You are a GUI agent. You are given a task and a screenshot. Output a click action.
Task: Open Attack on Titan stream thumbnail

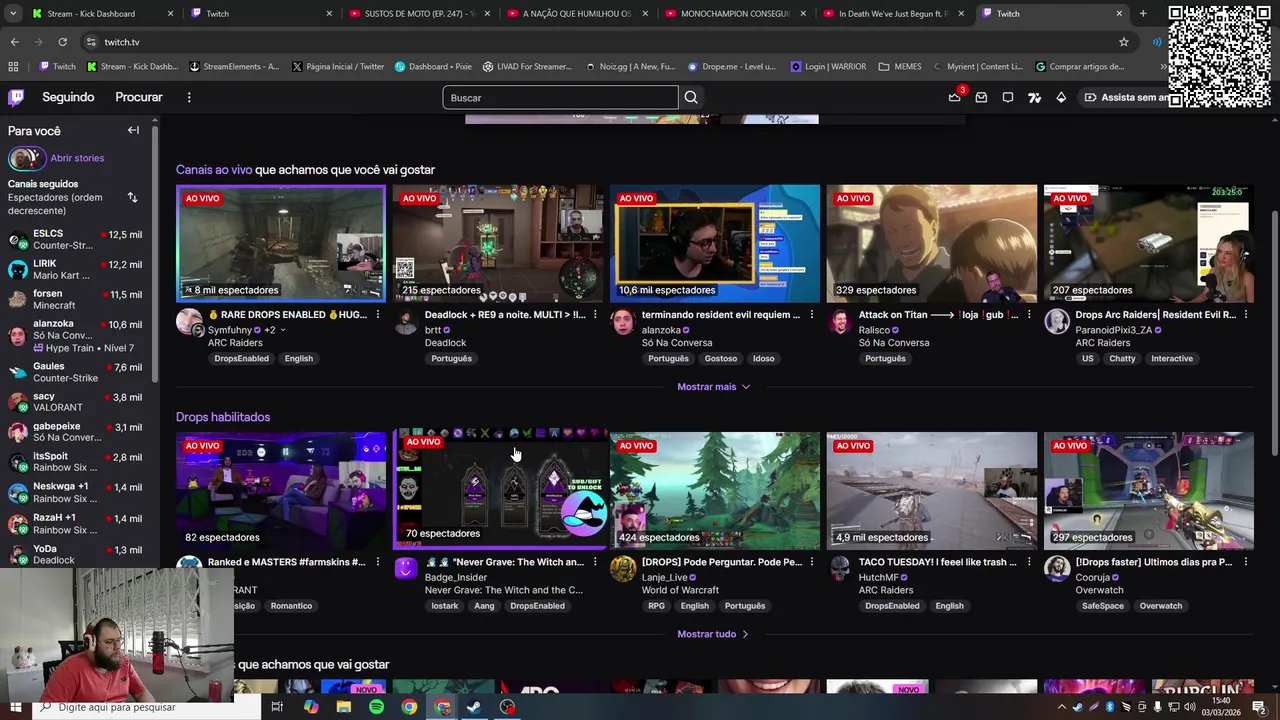click(932, 243)
